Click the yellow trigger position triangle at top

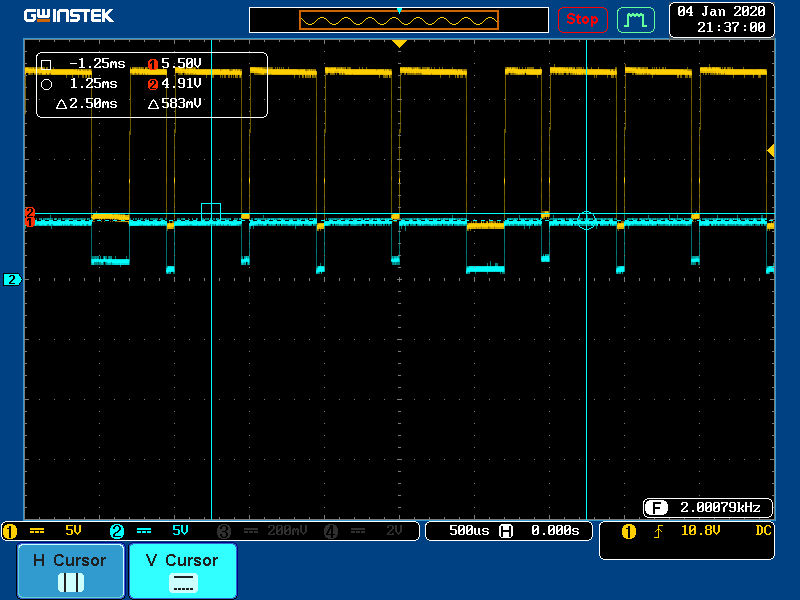(x=399, y=44)
